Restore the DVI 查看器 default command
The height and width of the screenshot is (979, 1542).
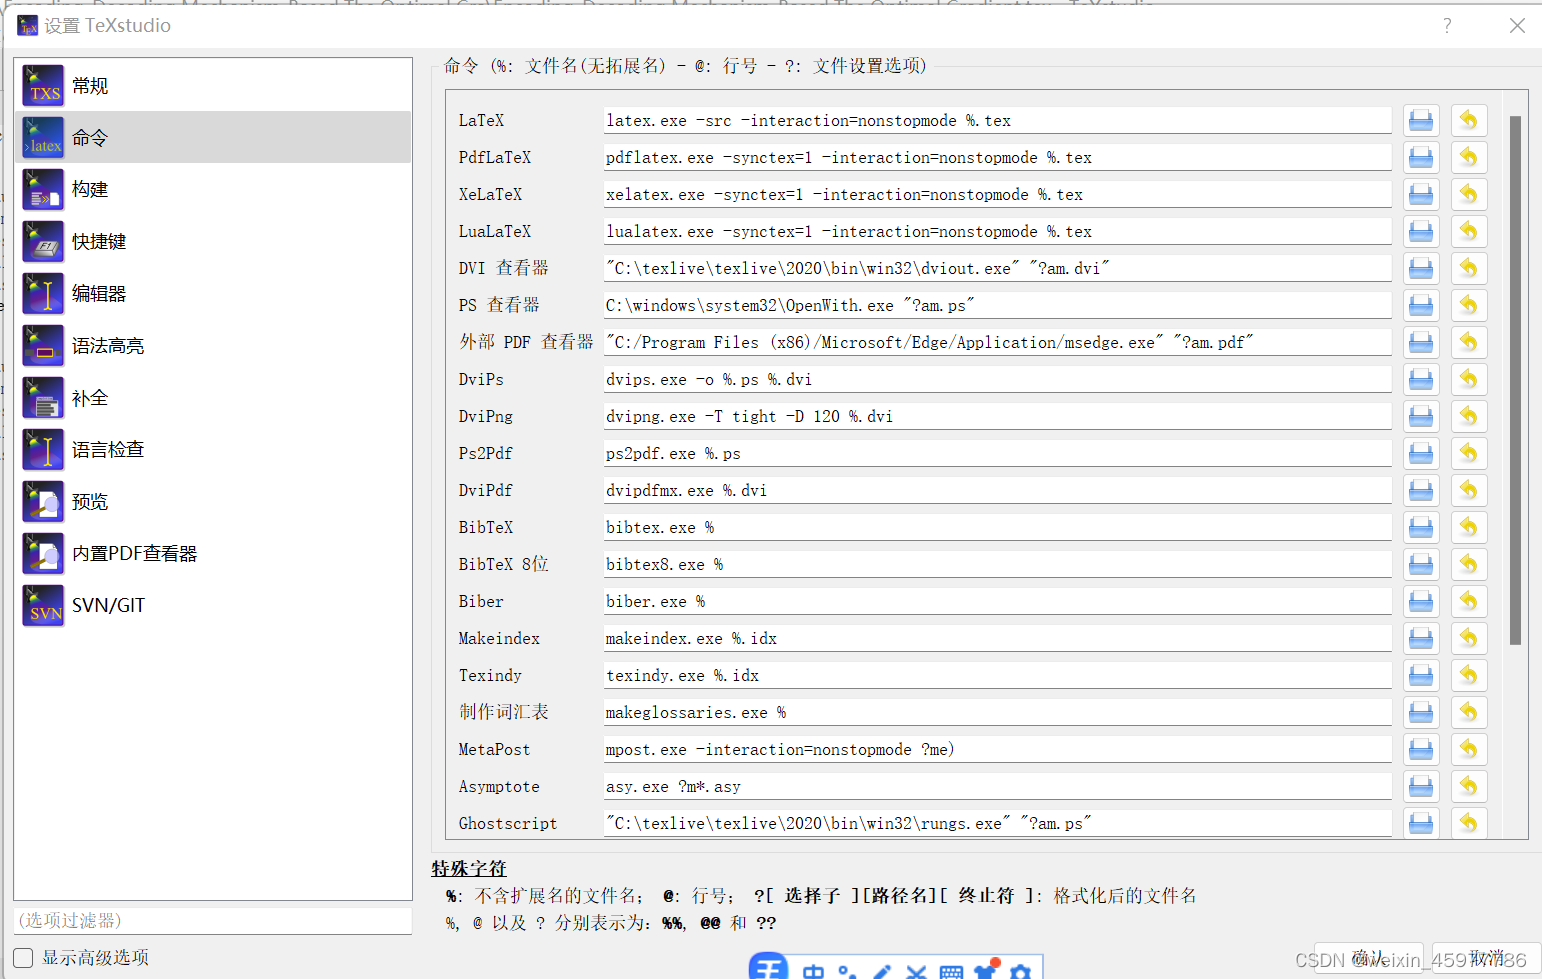[x=1469, y=267]
